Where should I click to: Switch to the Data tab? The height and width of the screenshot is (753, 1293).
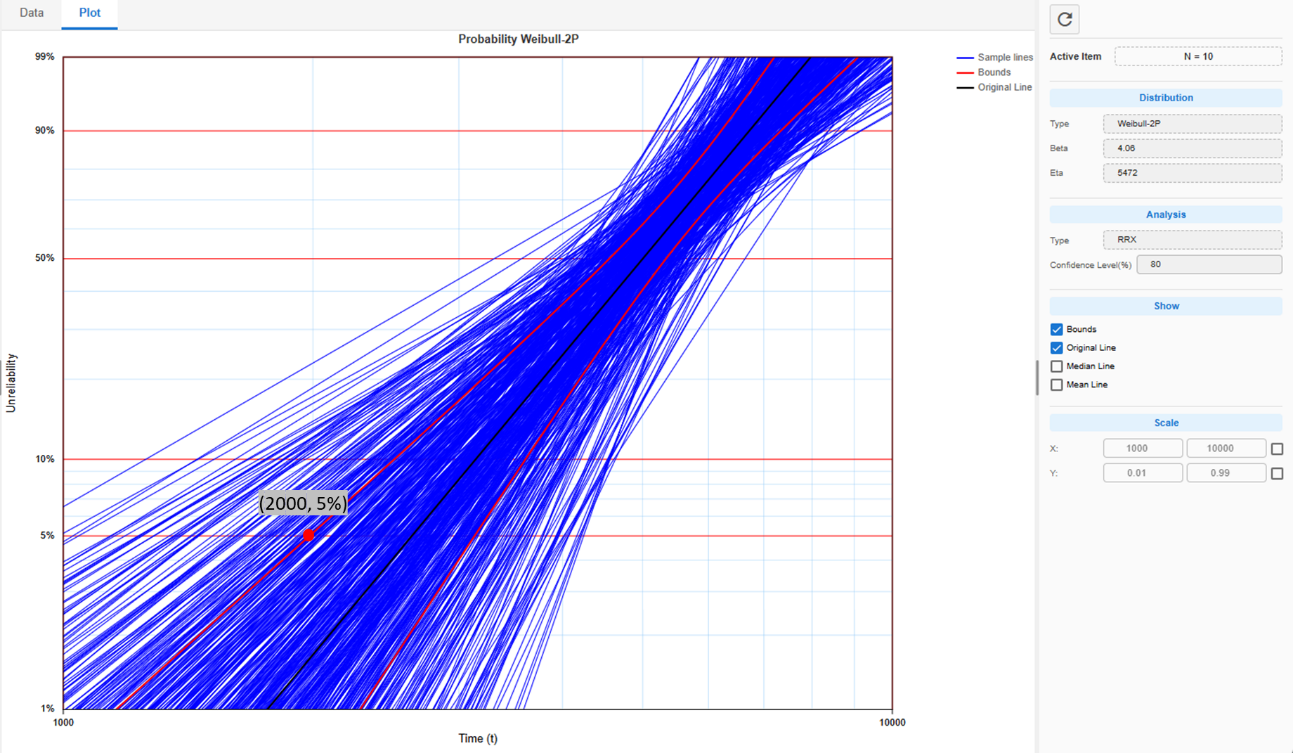(x=31, y=13)
